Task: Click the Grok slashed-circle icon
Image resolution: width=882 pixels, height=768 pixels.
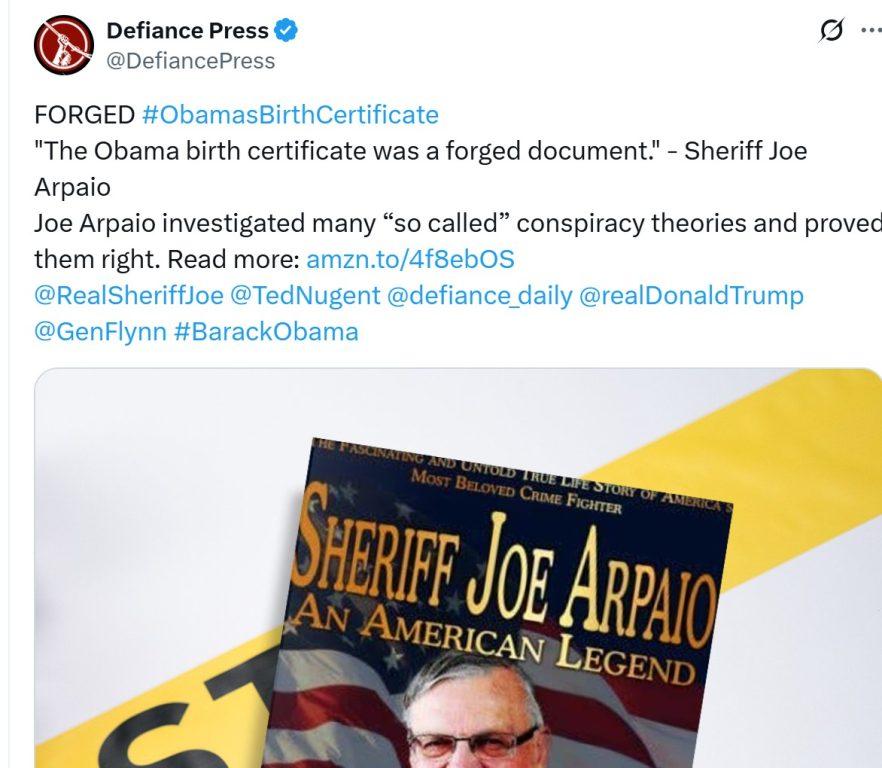Action: click(831, 30)
